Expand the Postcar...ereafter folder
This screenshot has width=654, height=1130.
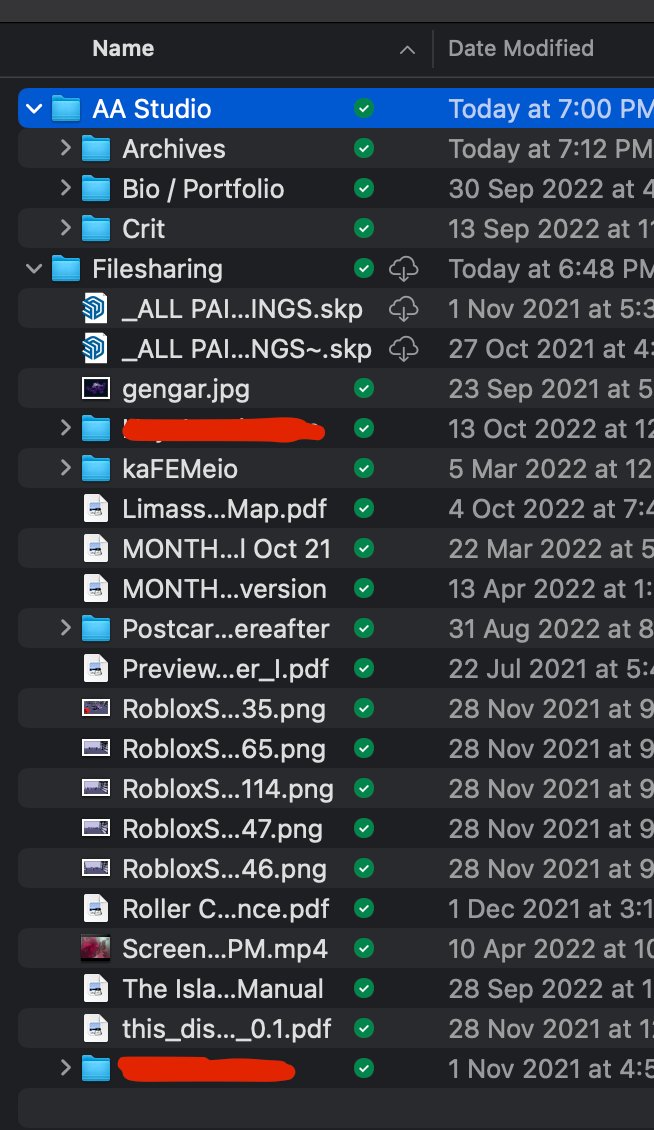tap(65, 628)
